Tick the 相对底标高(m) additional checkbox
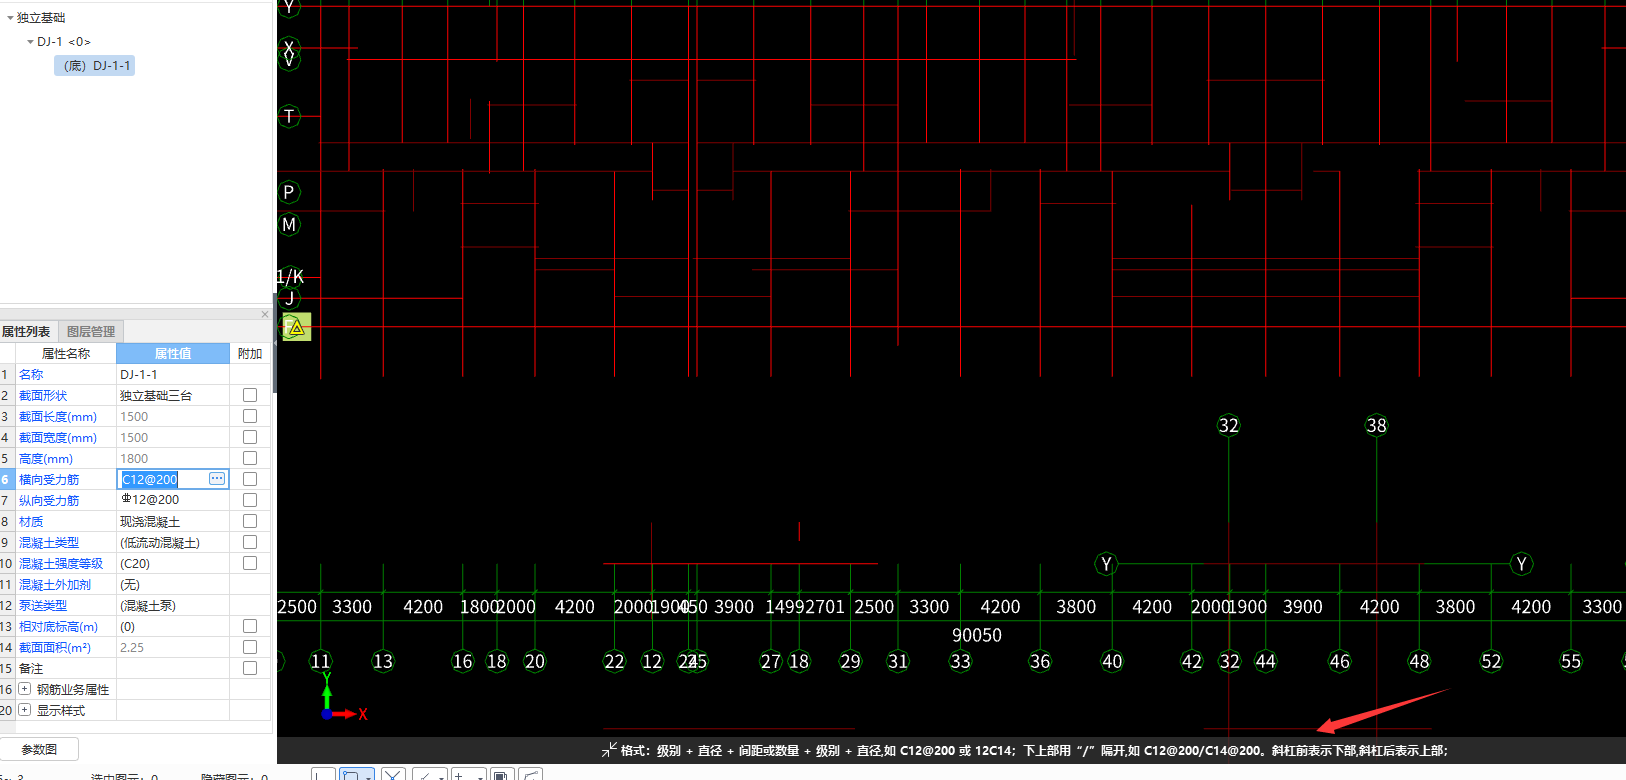This screenshot has width=1626, height=780. pos(250,626)
